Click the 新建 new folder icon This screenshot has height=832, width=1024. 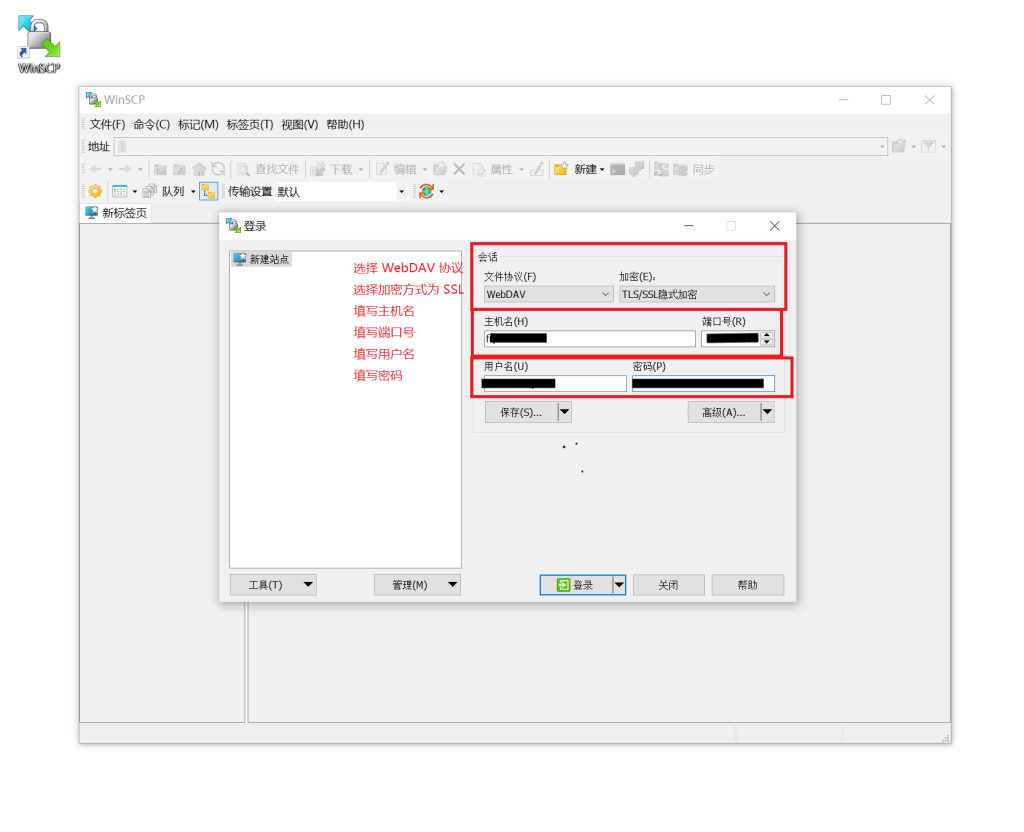pos(562,169)
